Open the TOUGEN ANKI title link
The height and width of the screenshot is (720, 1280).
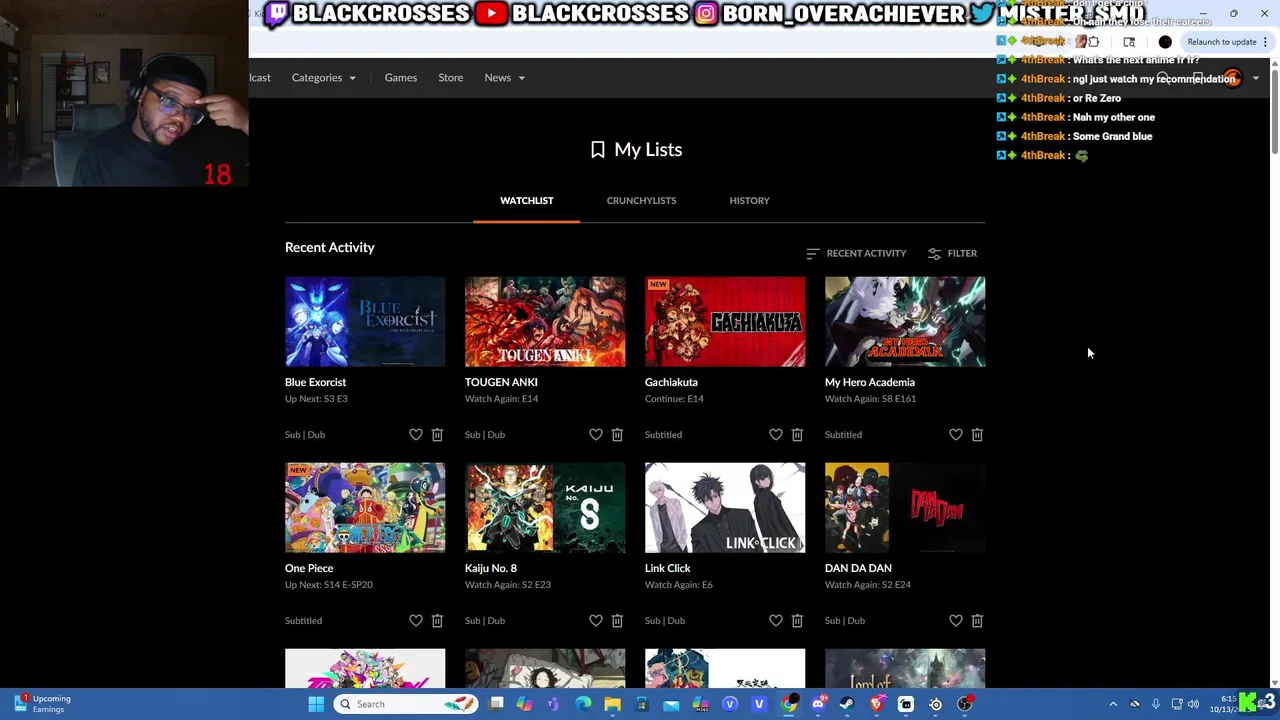coord(501,382)
